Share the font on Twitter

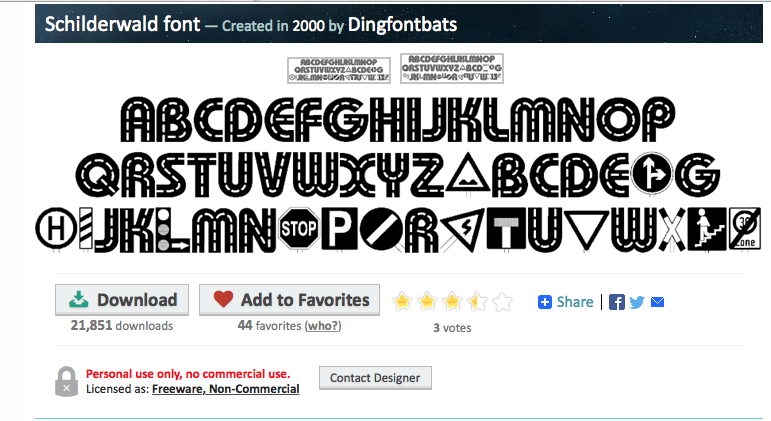[x=637, y=302]
